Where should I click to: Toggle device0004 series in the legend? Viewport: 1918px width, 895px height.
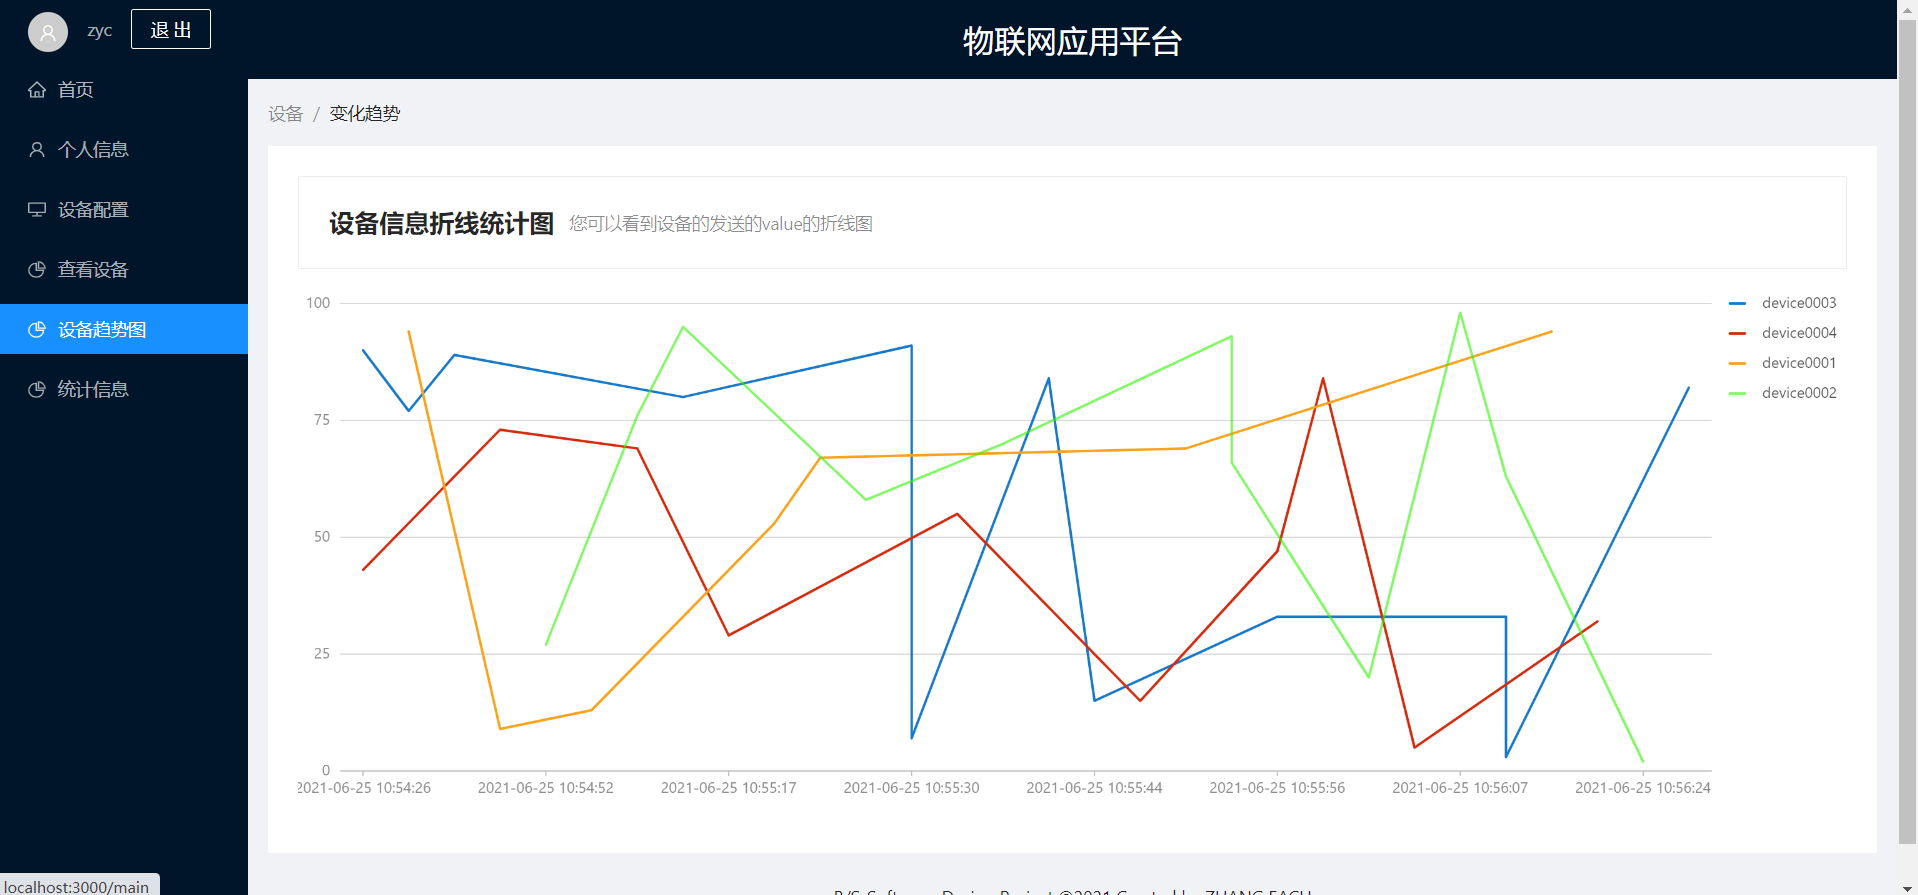coord(1783,333)
